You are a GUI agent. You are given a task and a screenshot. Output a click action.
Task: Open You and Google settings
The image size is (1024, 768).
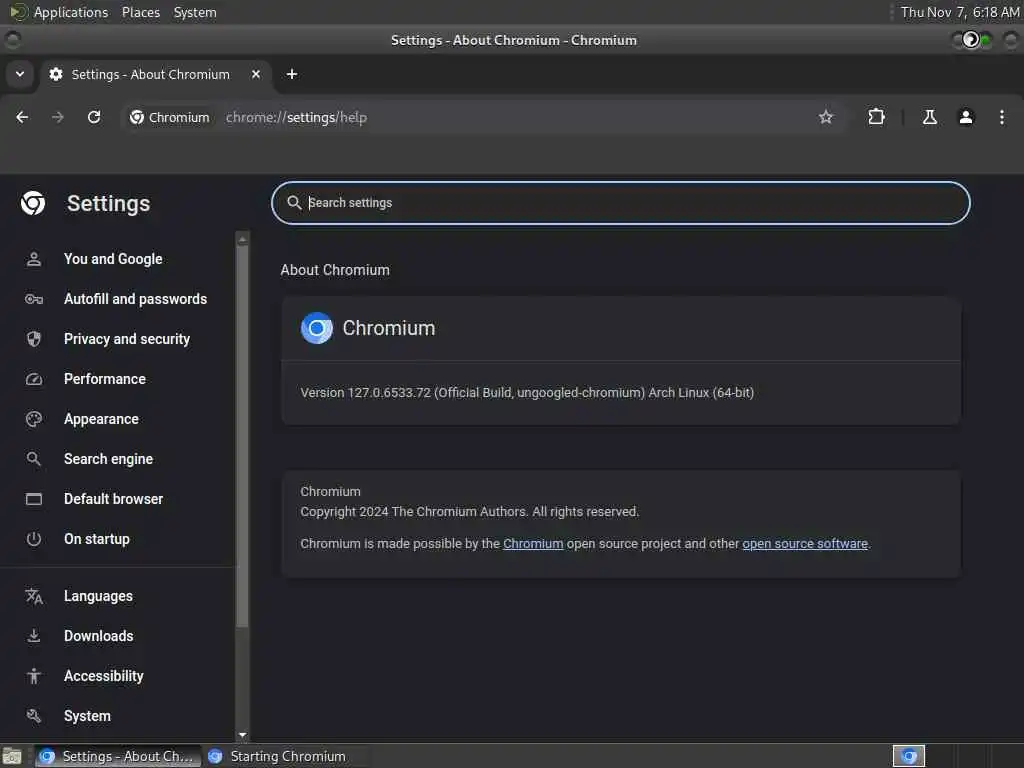pos(113,259)
